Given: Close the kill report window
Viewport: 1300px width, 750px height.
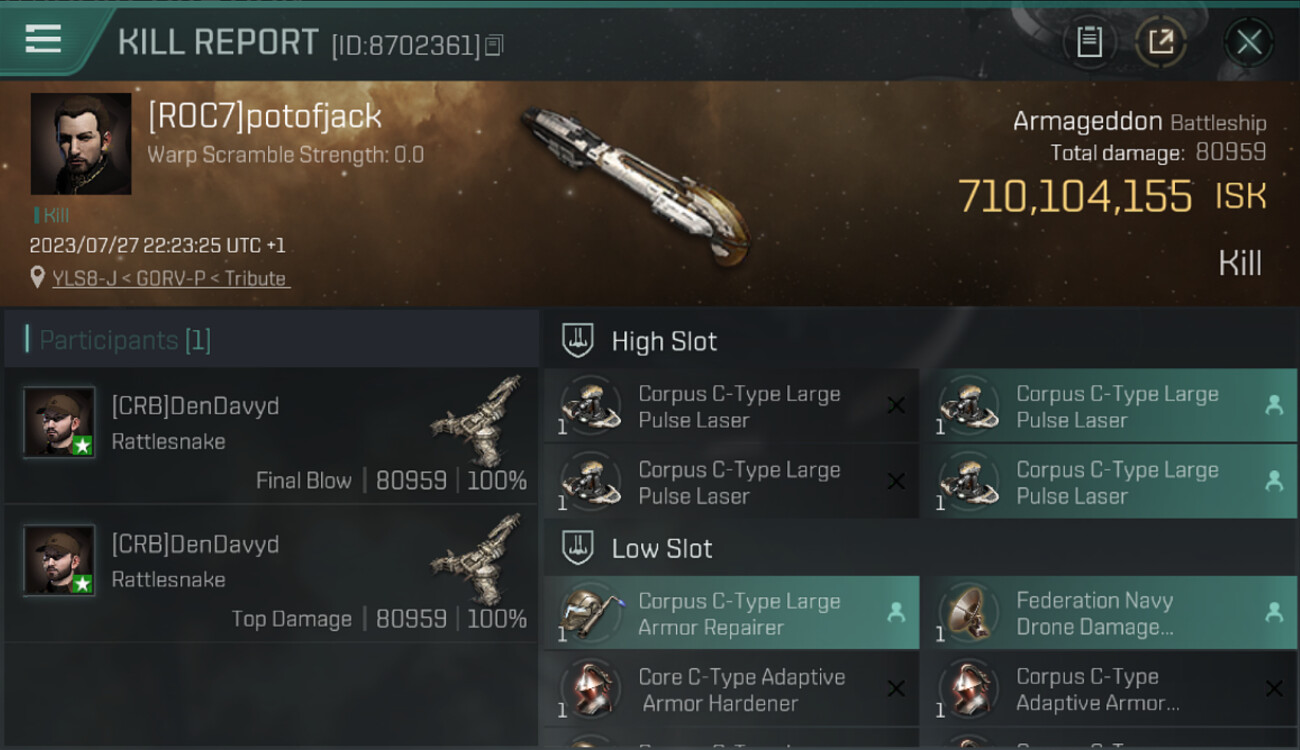Looking at the screenshot, I should pos(1249,42).
